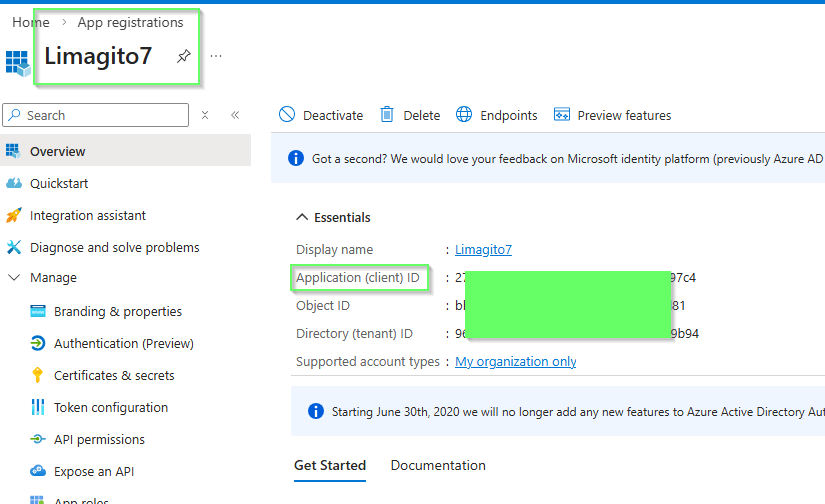The width and height of the screenshot is (825, 504).
Task: Click the Token configuration bars icon
Action: coord(38,407)
